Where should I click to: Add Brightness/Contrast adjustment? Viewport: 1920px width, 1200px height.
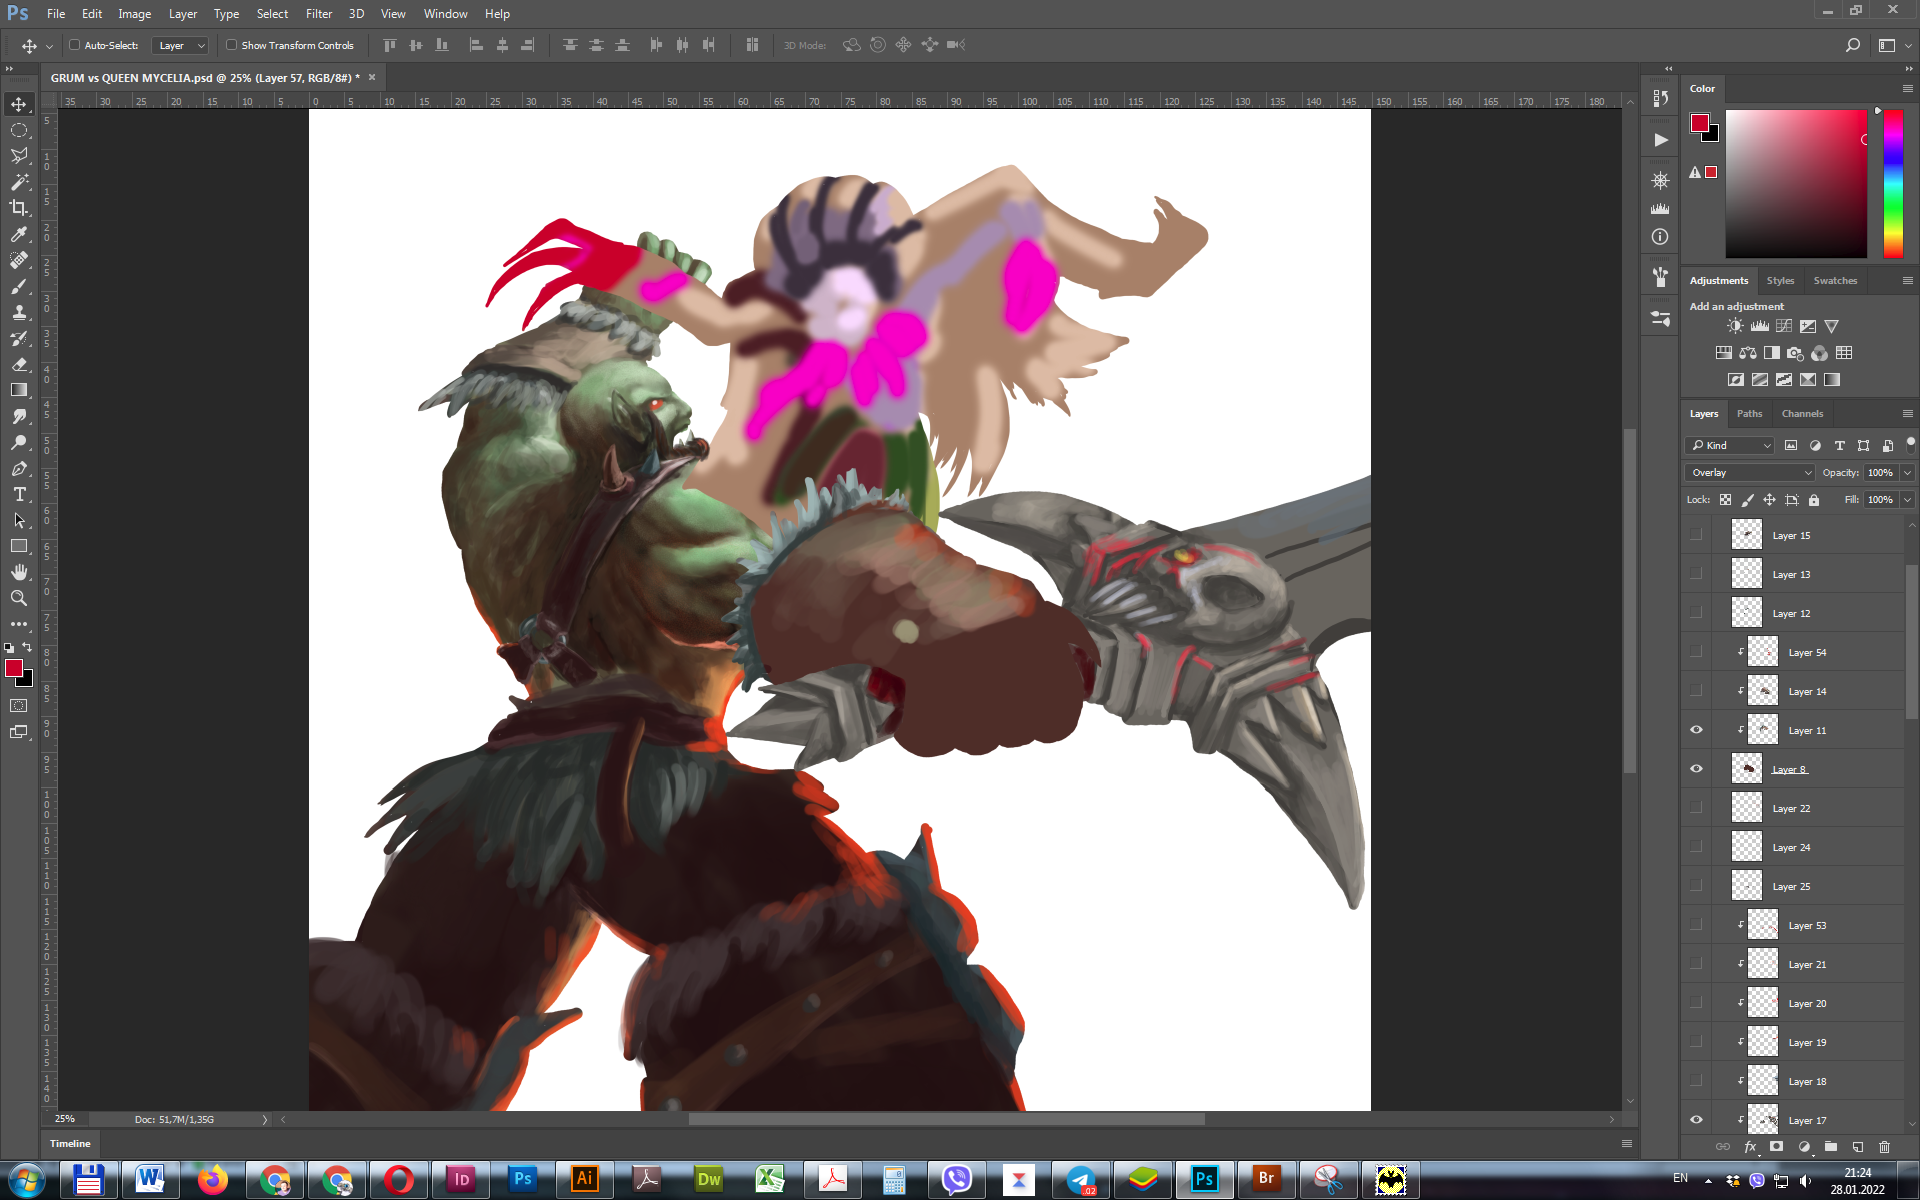[x=1735, y=326]
